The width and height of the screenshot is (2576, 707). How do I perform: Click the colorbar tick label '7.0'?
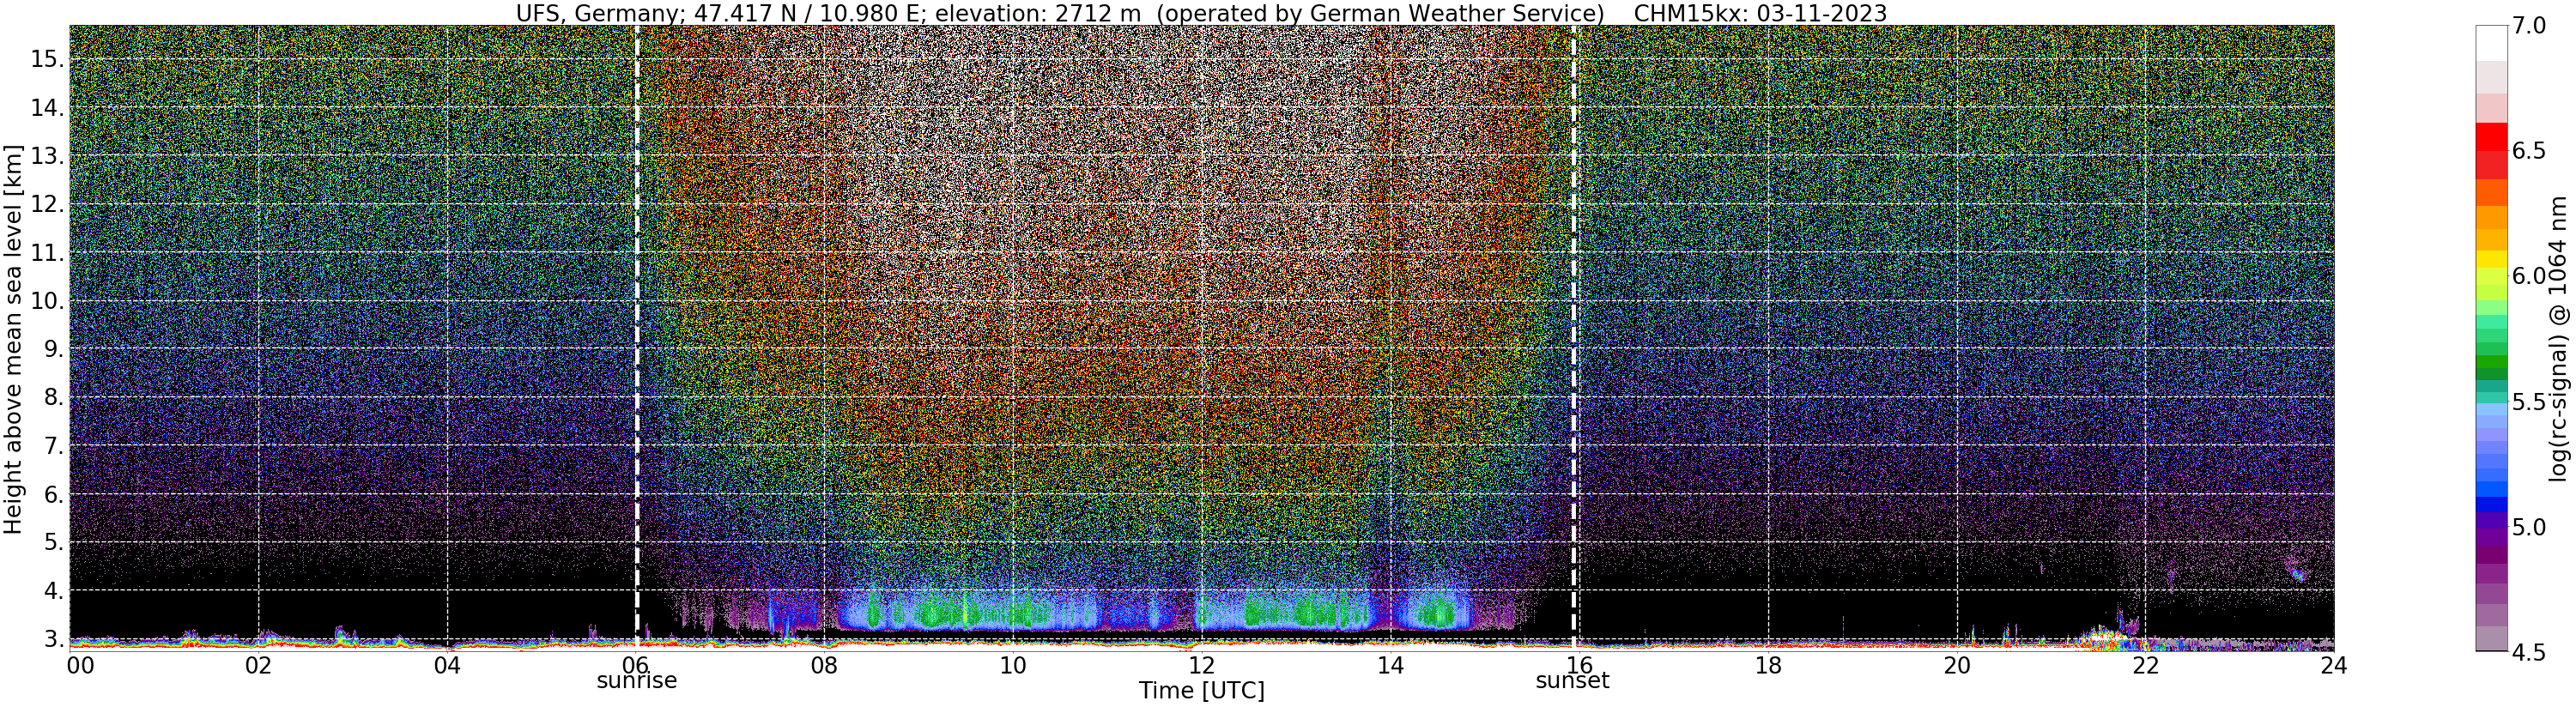coord(2528,26)
